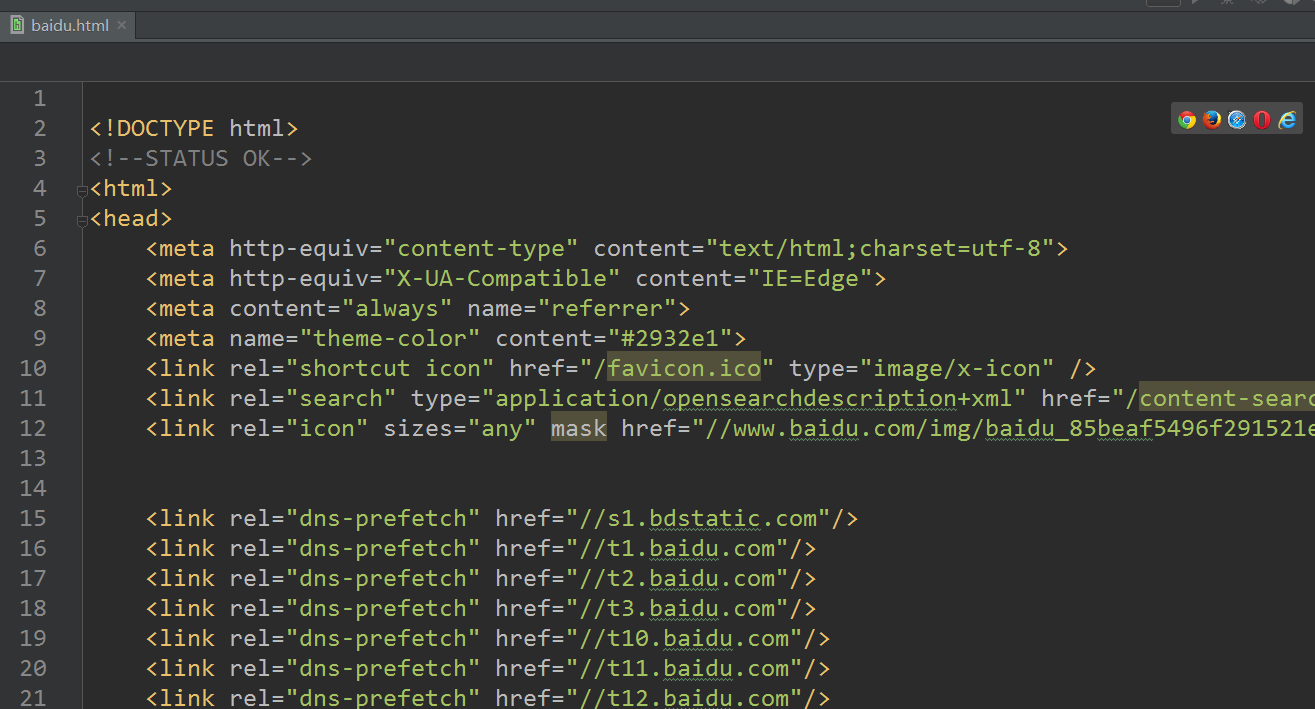This screenshot has width=1315, height=709.
Task: Click the <!--STATUS OK--> comment
Action: point(201,158)
